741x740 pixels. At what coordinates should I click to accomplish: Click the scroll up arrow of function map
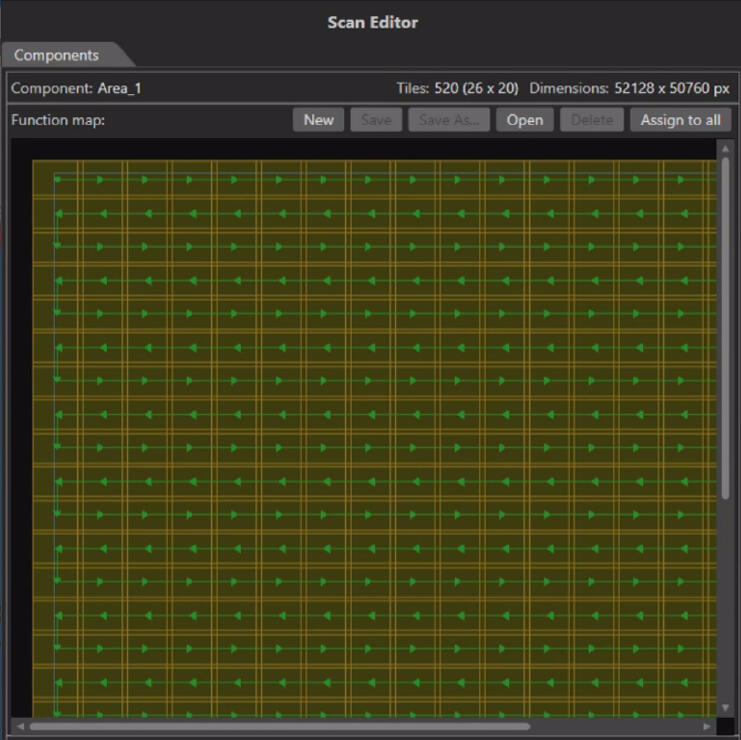coord(725,148)
